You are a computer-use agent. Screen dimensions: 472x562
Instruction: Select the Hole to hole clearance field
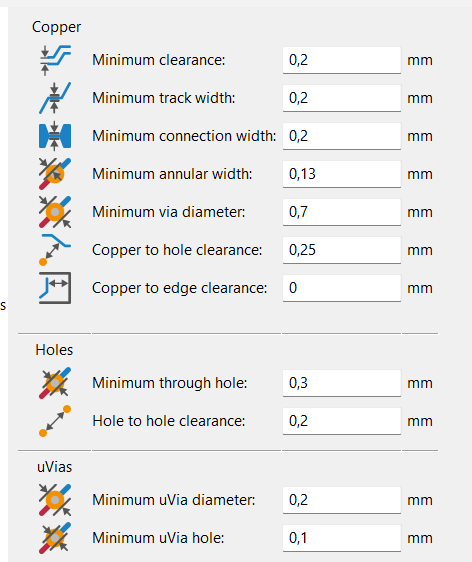(342, 421)
